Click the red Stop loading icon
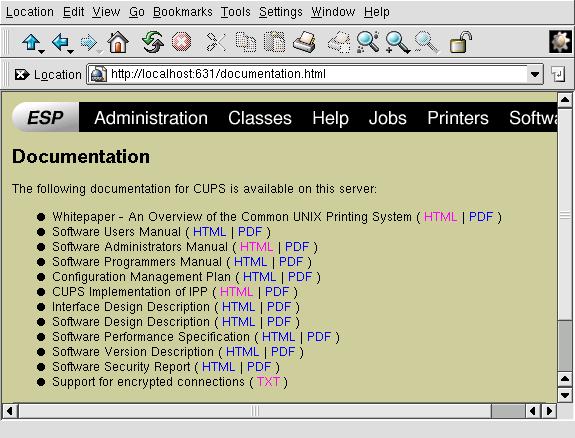The width and height of the screenshot is (575, 438). click(x=181, y=42)
